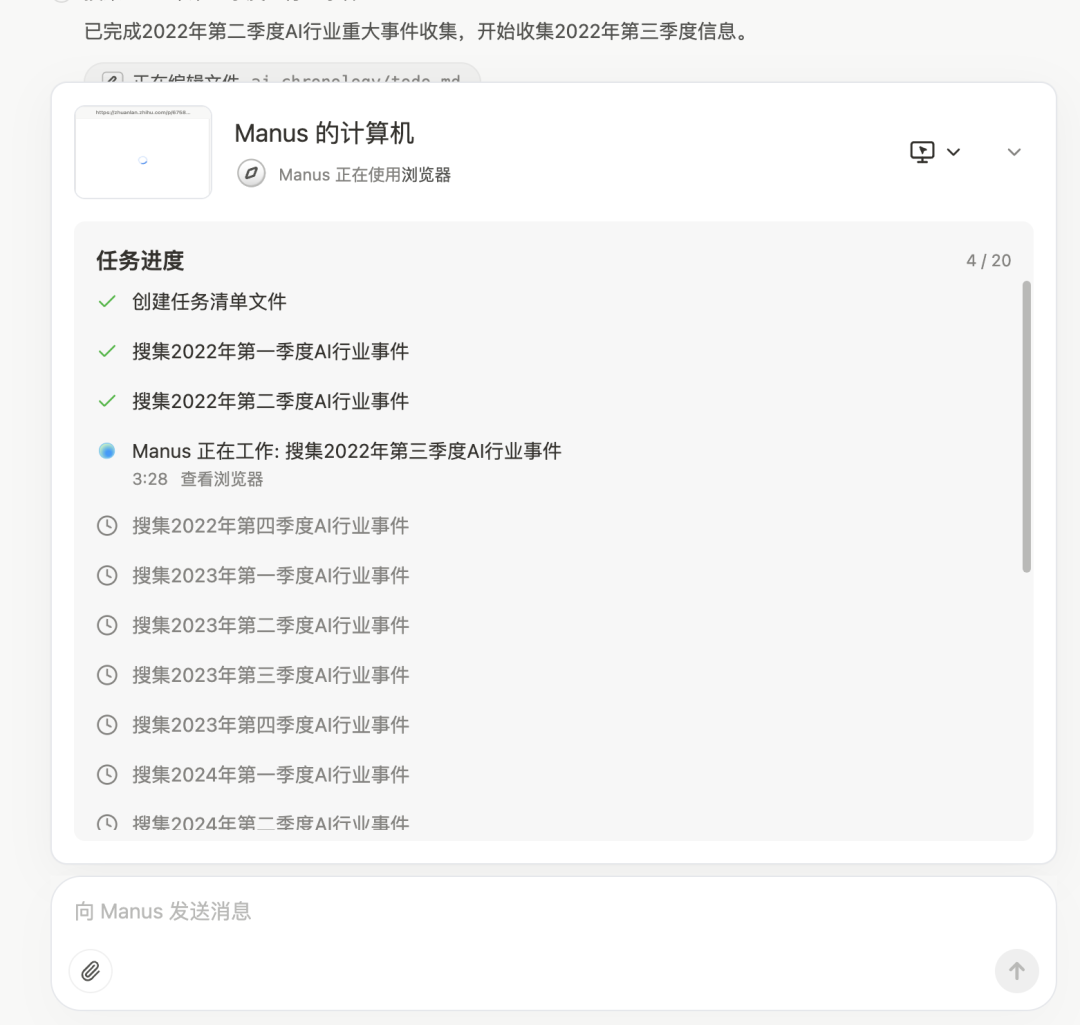
Task: Click the screen takeover monitor icon
Action: coord(922,150)
